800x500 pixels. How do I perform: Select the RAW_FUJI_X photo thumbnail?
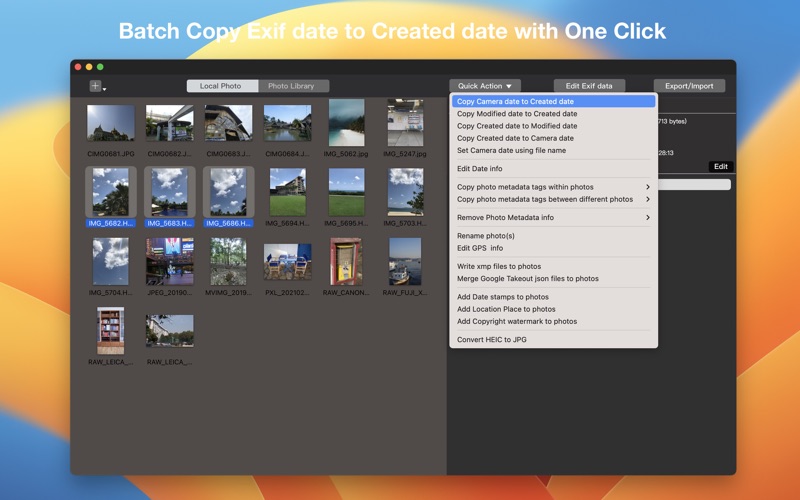(405, 262)
